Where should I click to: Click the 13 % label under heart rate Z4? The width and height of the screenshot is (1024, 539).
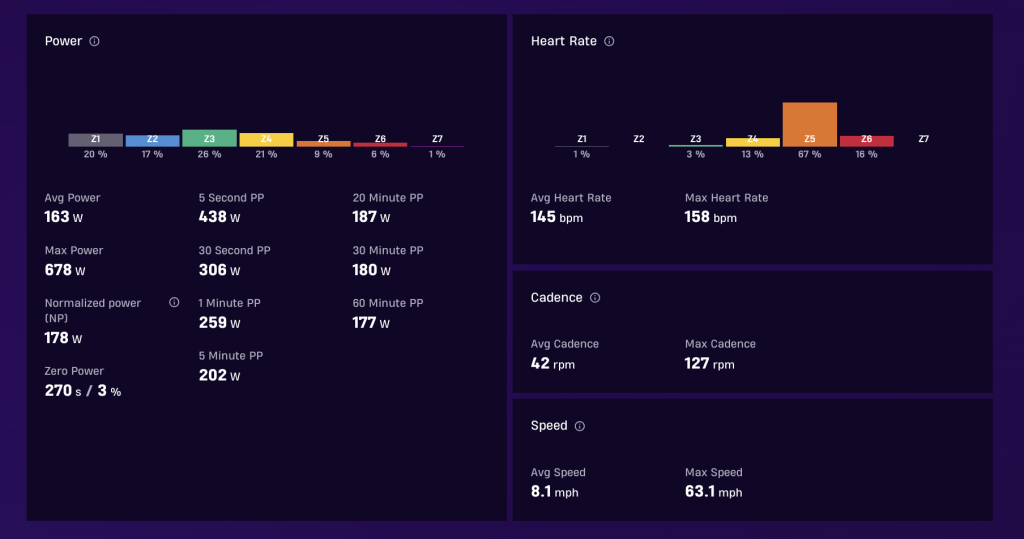click(x=752, y=154)
